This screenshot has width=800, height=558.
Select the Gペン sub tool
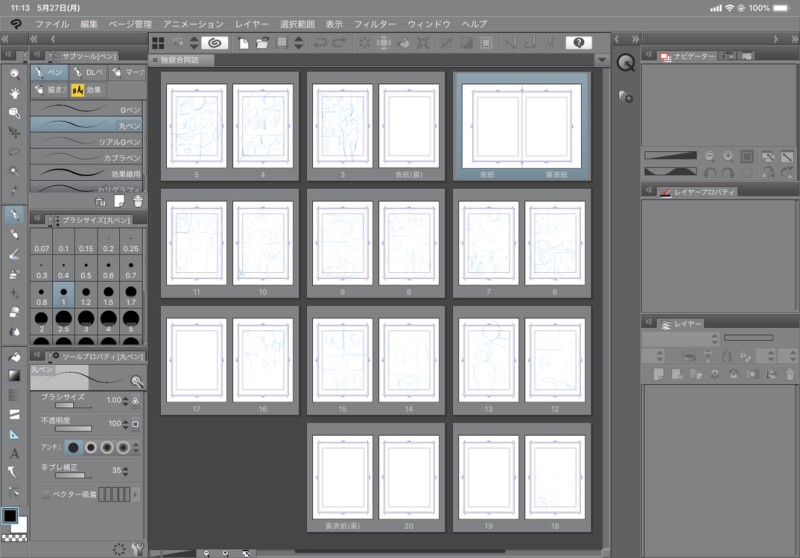click(x=86, y=109)
